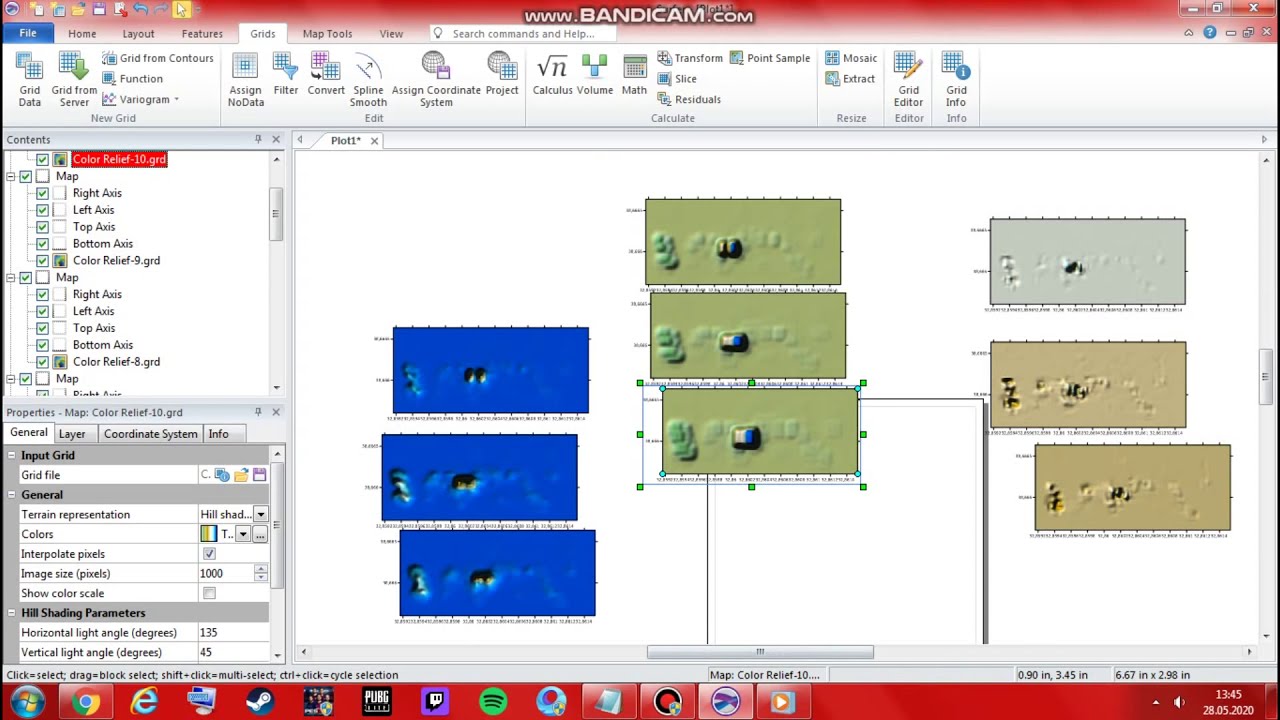The height and width of the screenshot is (720, 1280).
Task: Collapse Hill Shading Parameters section
Action: click(x=11, y=613)
